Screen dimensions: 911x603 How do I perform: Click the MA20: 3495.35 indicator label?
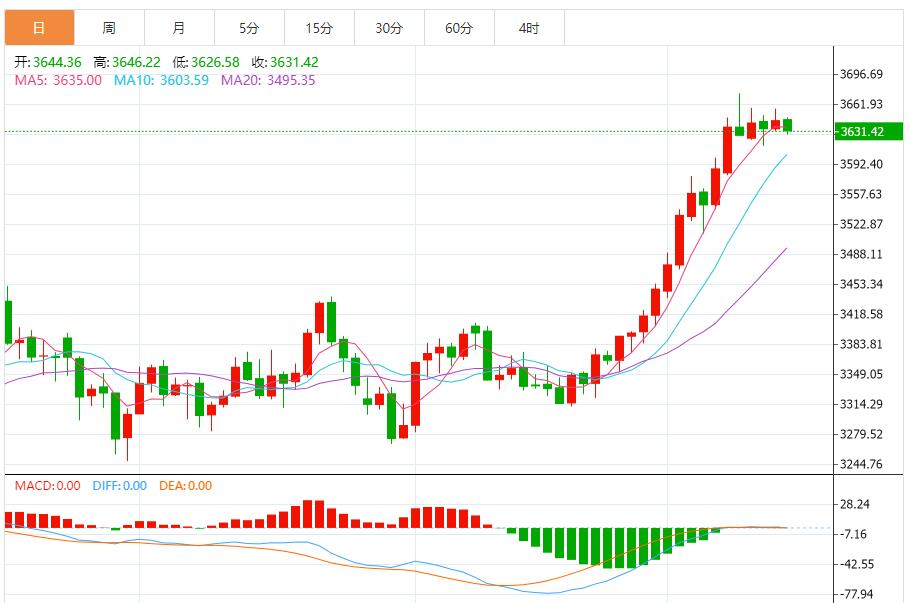(268, 80)
